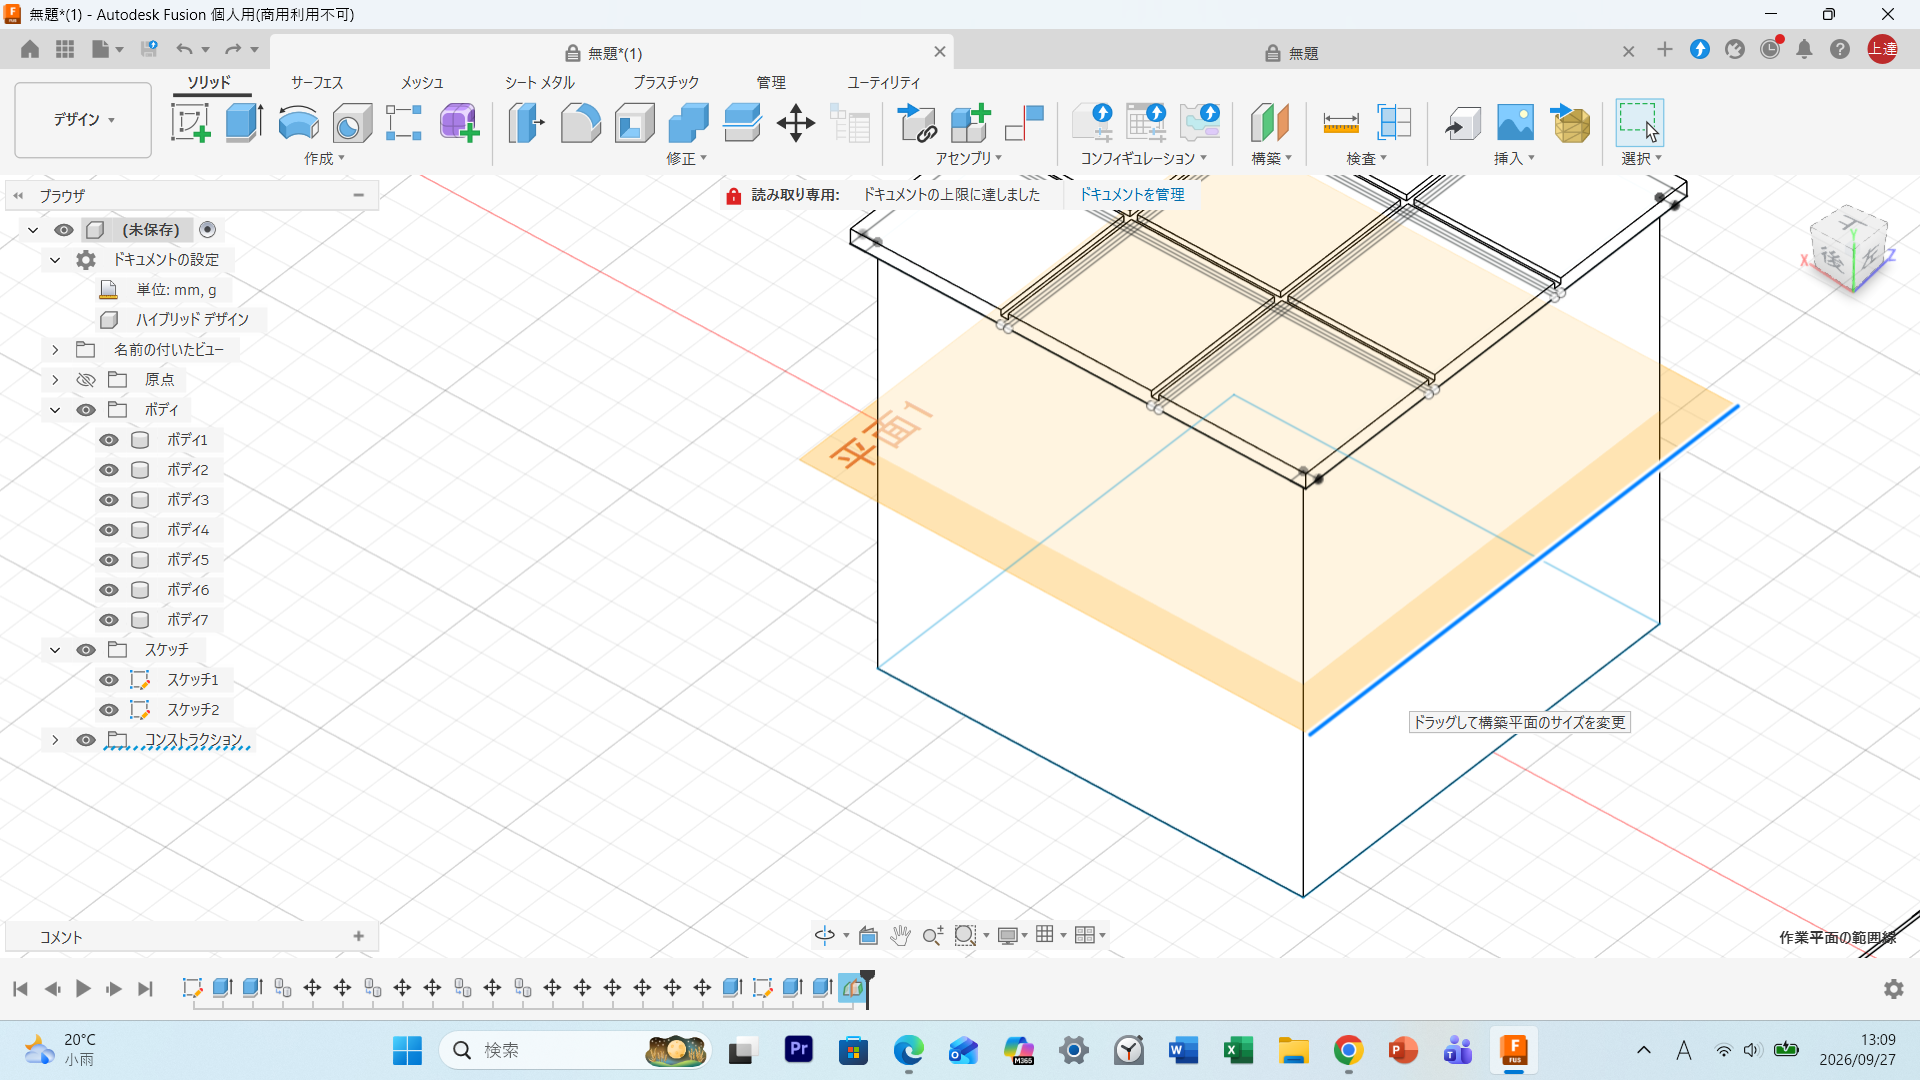Select the Move/Copy tool
This screenshot has height=1080, width=1920.
pyautogui.click(x=796, y=123)
